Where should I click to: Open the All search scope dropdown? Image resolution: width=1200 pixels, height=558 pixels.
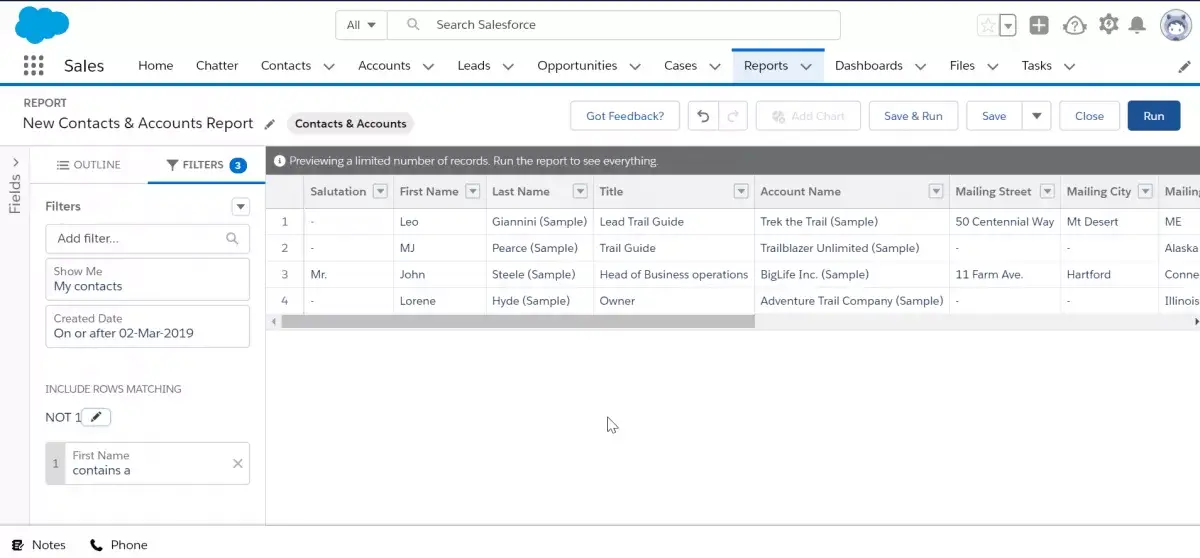pyautogui.click(x=361, y=25)
